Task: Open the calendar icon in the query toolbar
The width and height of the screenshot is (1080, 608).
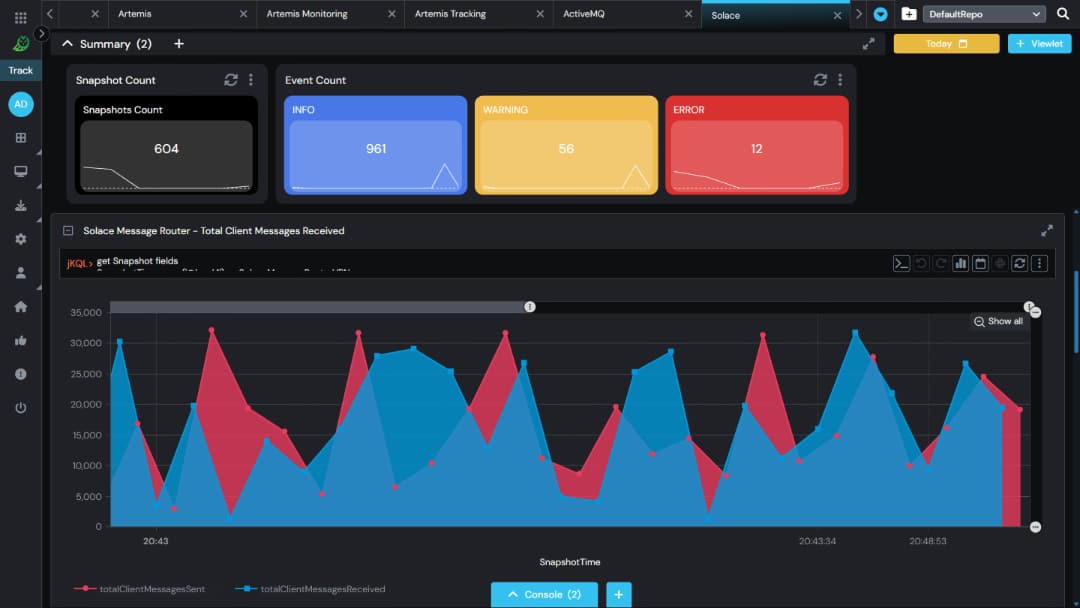Action: point(980,263)
